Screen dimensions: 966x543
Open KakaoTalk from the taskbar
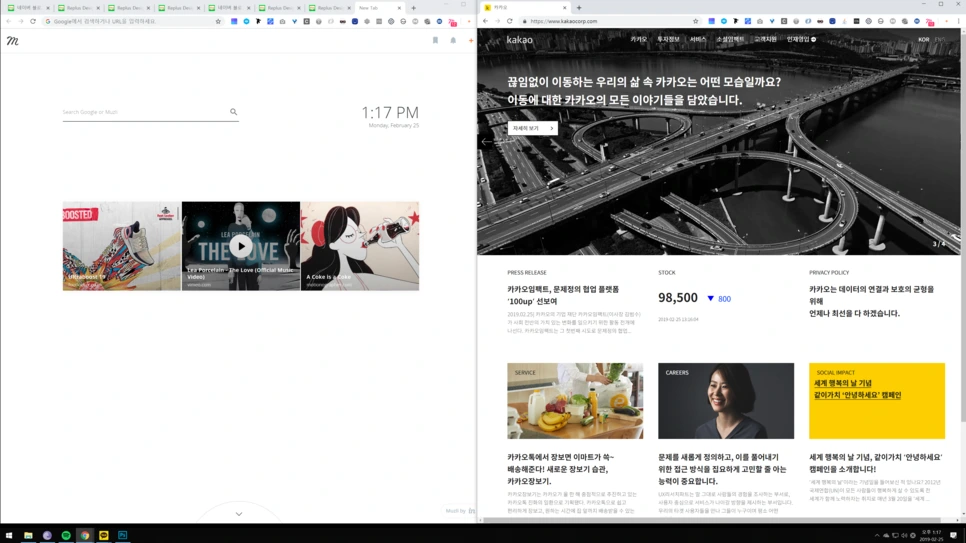tap(104, 535)
